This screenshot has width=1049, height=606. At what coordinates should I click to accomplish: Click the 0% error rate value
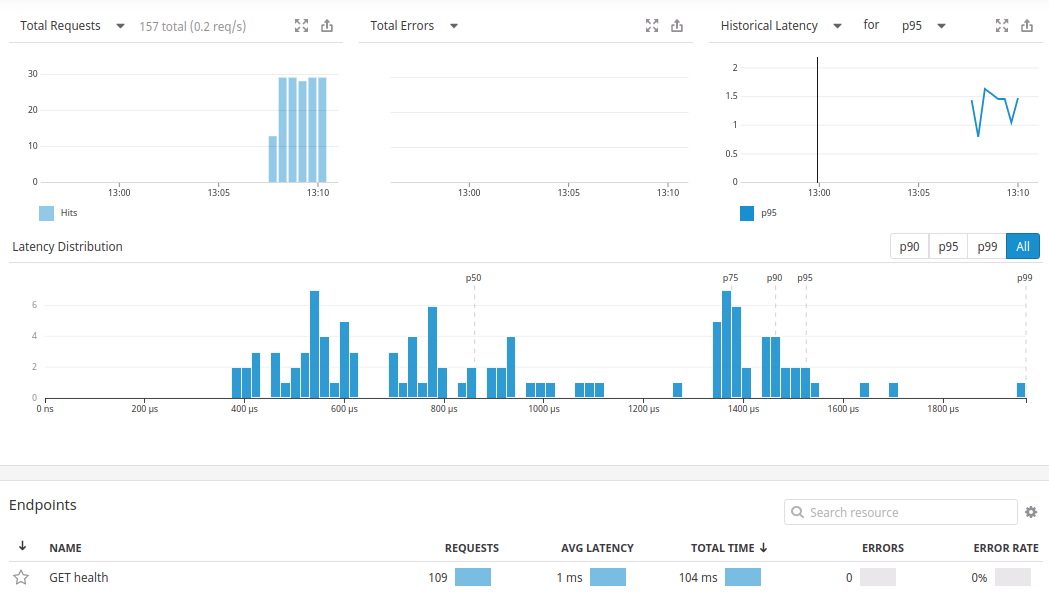[x=979, y=577]
